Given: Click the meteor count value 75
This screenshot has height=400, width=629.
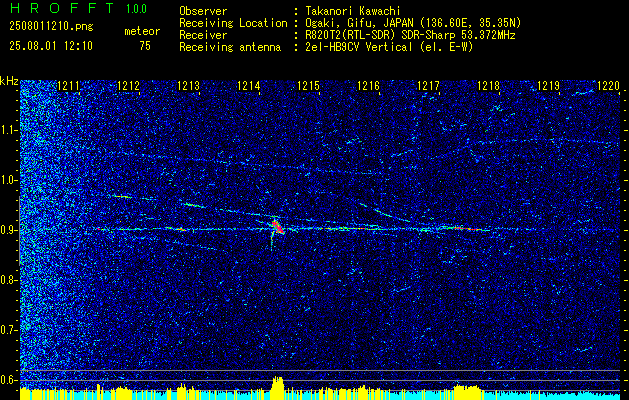Looking at the screenshot, I should pyautogui.click(x=145, y=46).
